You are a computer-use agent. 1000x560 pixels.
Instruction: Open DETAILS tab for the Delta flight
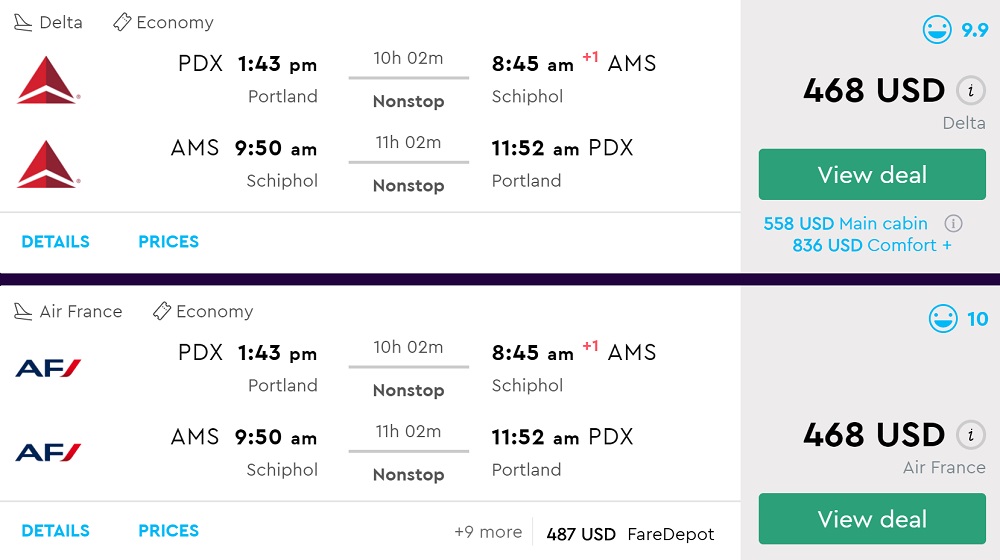[56, 242]
